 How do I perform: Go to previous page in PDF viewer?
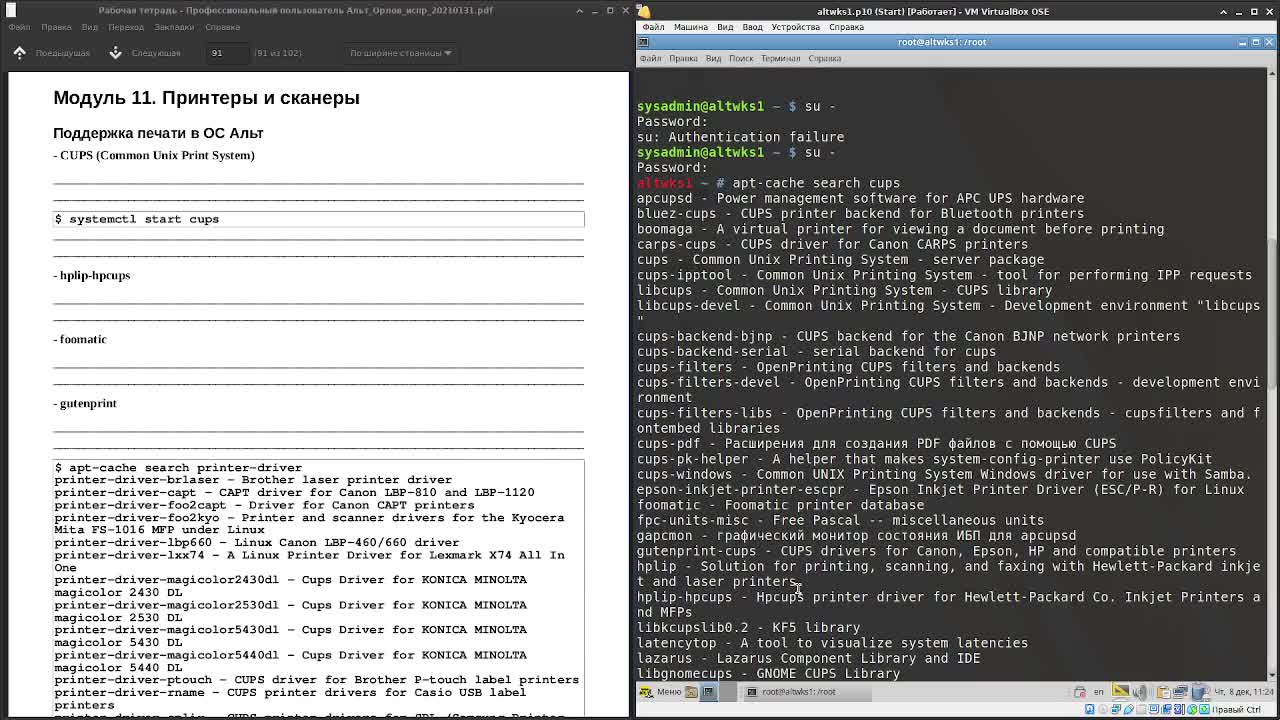pyautogui.click(x=52, y=53)
